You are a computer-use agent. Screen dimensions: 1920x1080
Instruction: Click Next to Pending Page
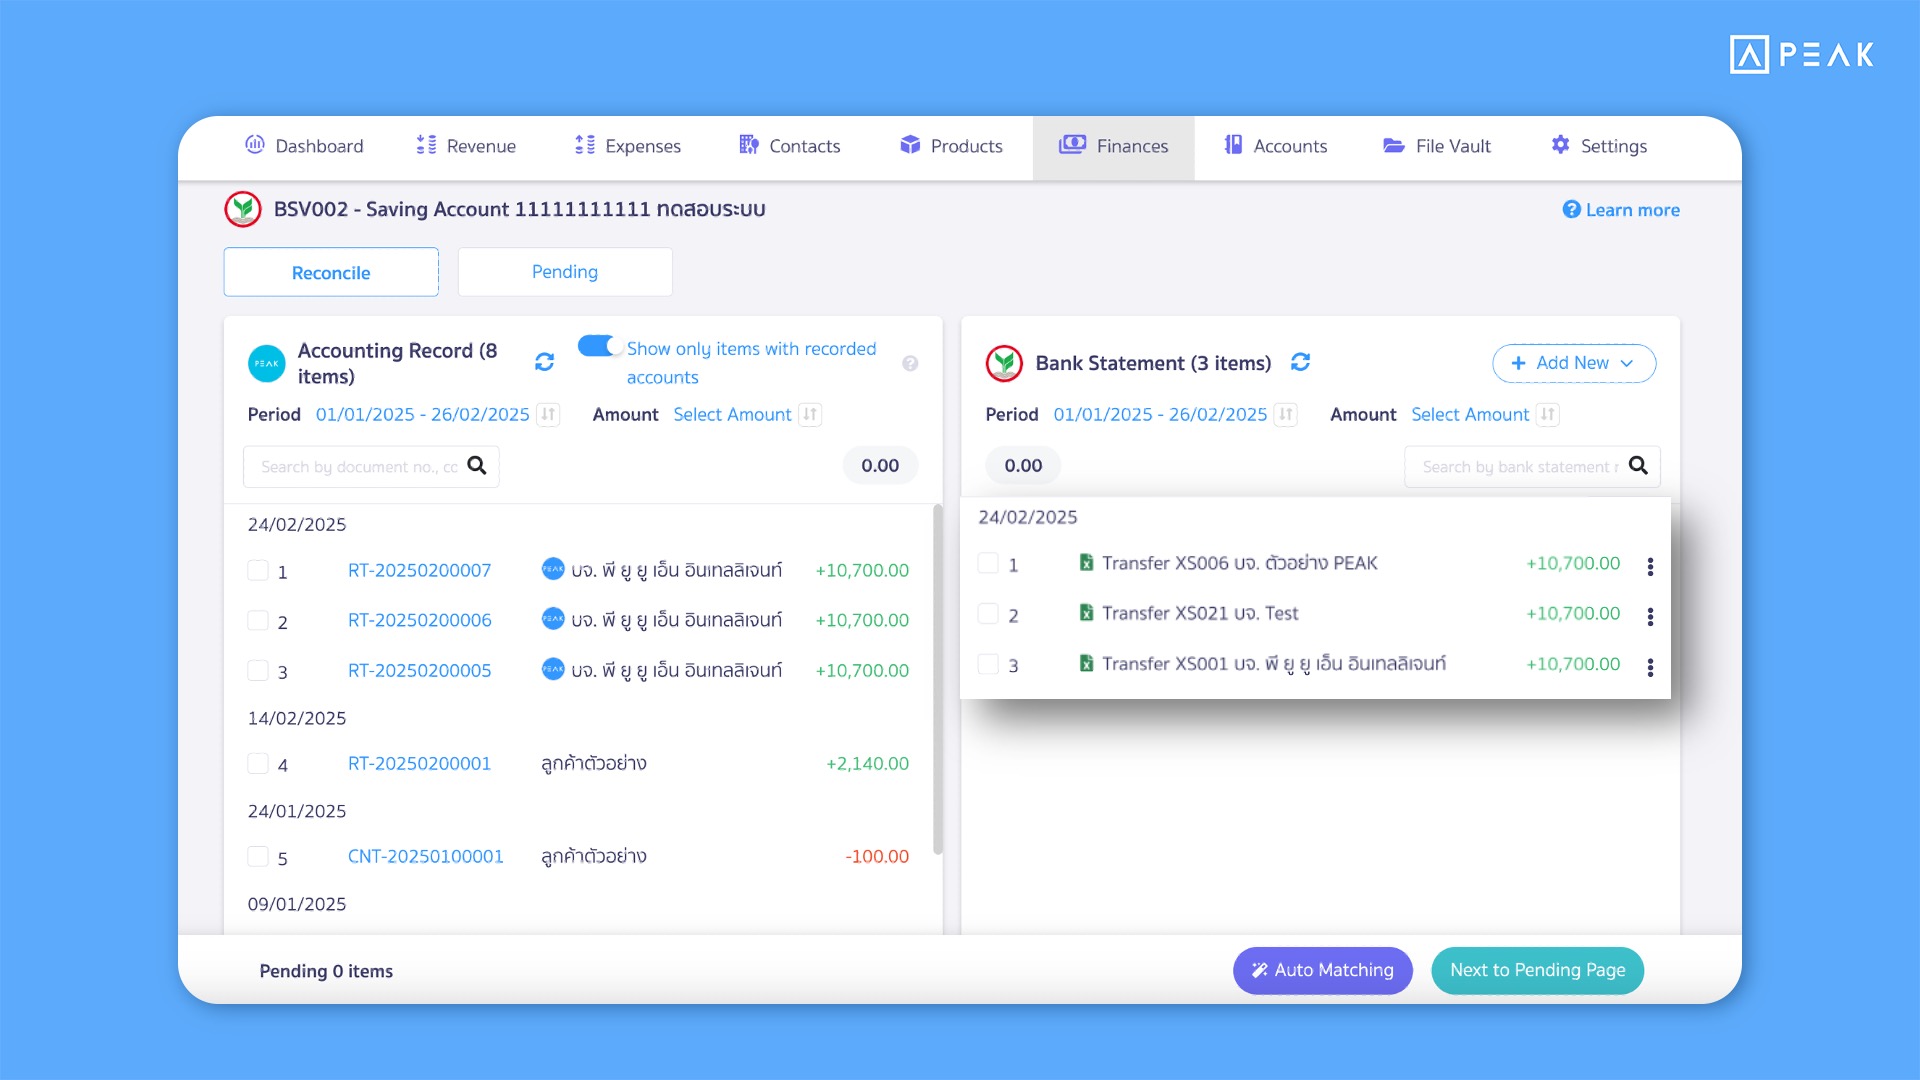click(1537, 970)
